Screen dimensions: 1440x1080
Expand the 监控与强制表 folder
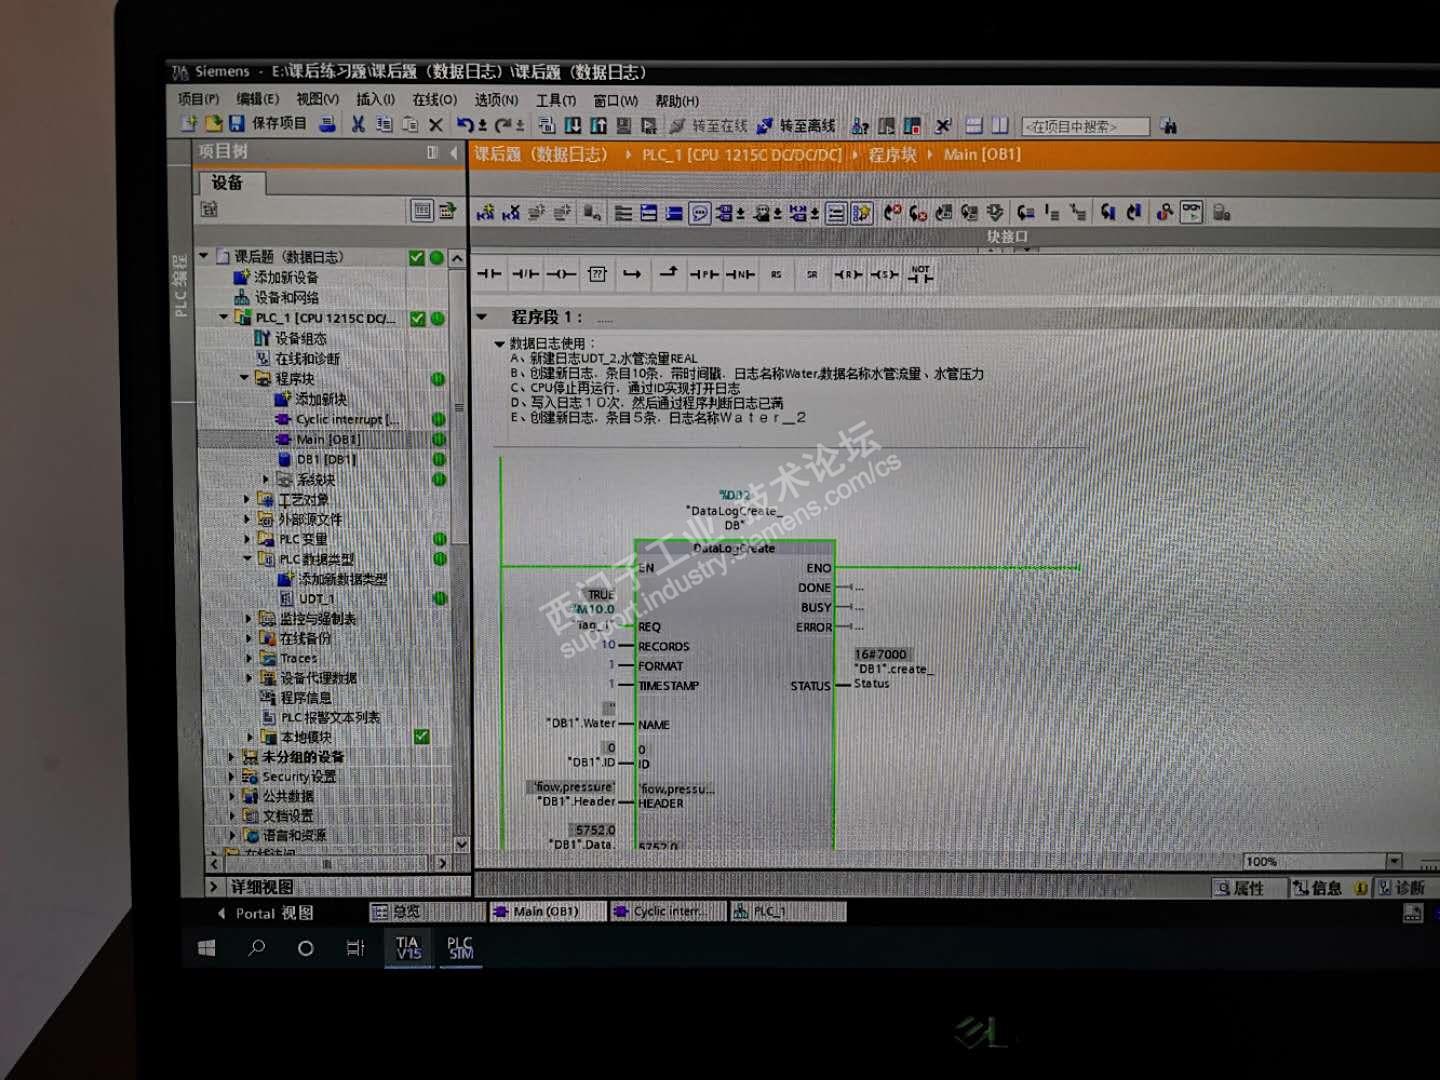[248, 618]
